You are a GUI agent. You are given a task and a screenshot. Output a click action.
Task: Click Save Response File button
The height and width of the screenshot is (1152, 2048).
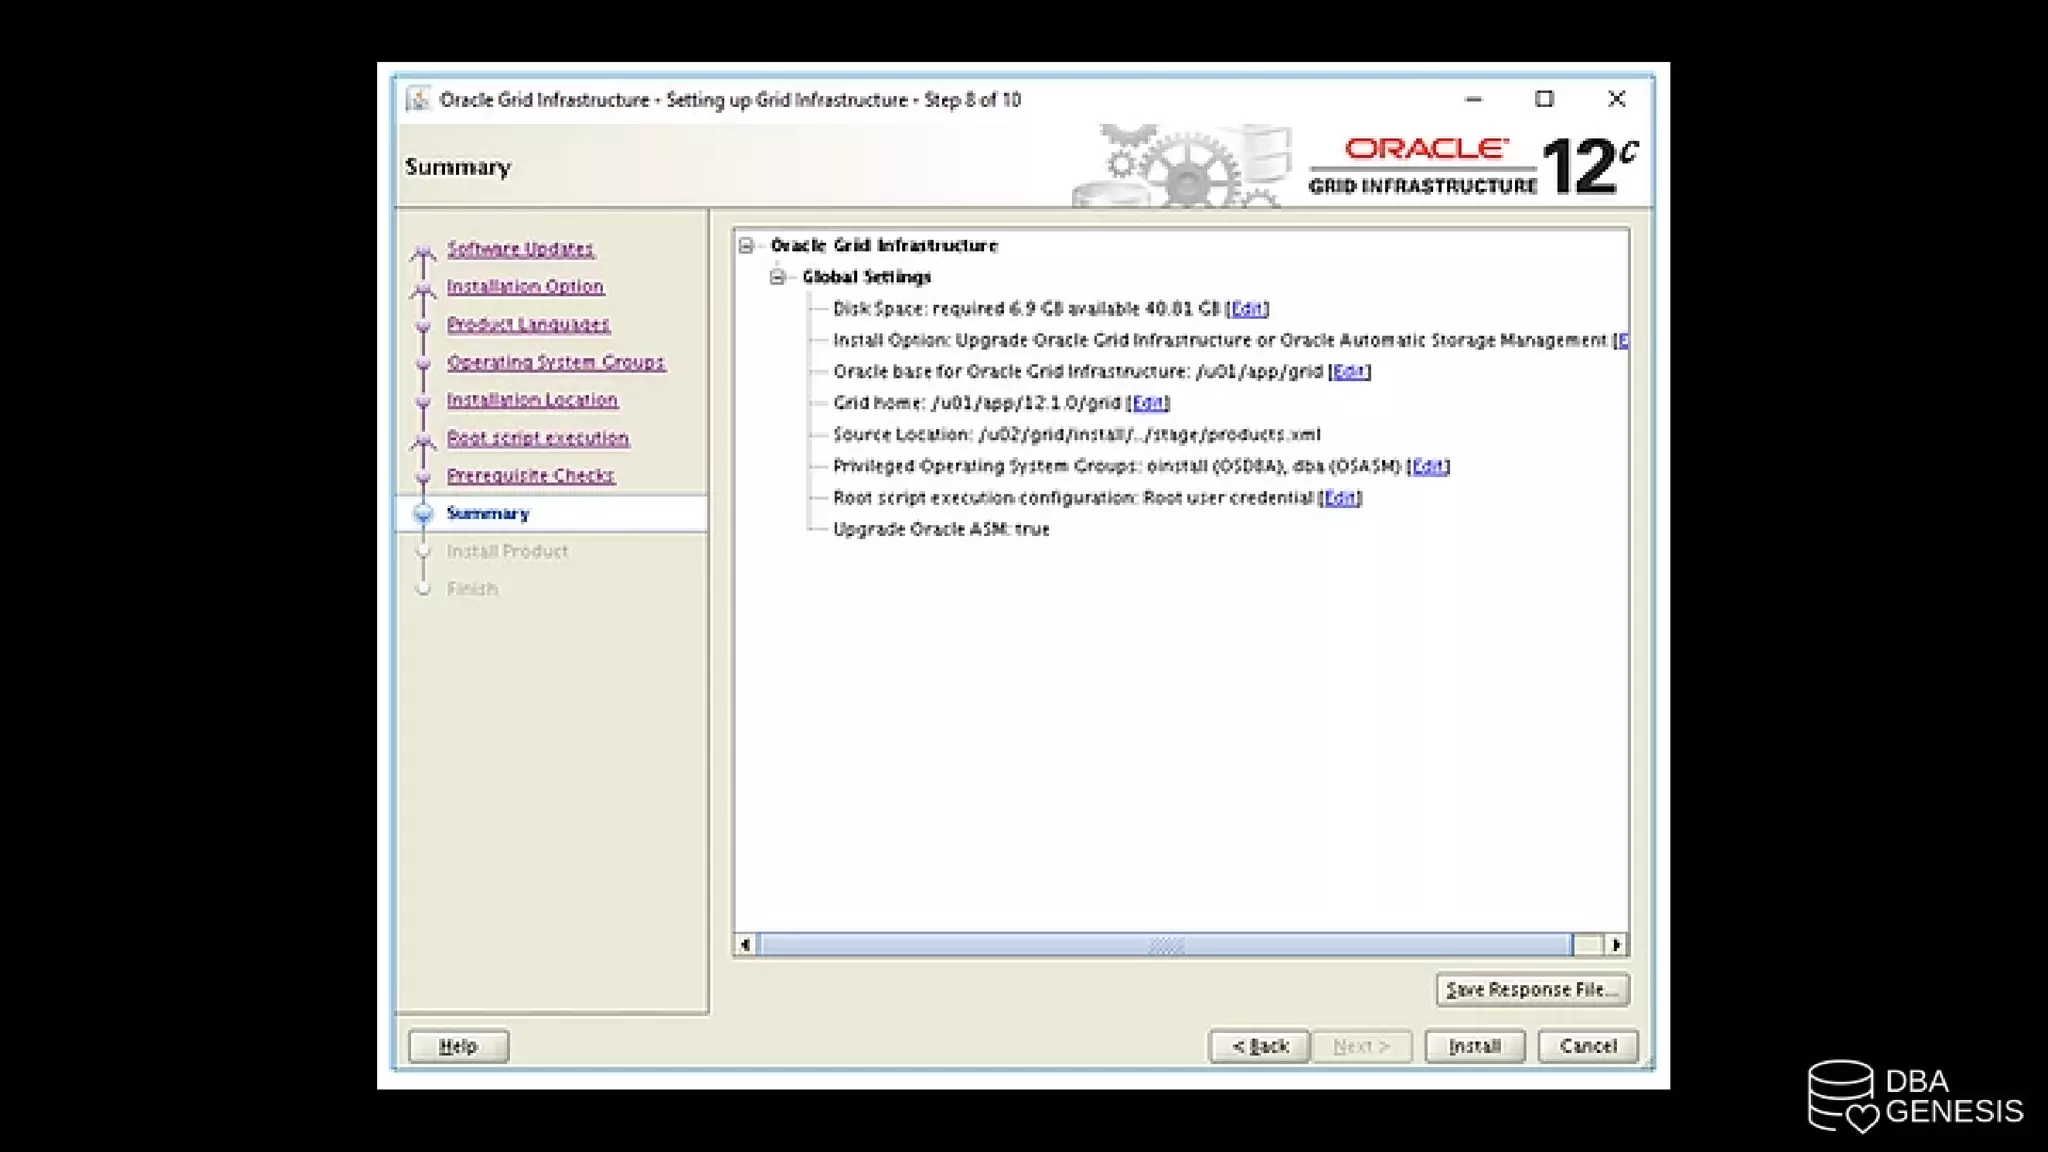point(1532,989)
